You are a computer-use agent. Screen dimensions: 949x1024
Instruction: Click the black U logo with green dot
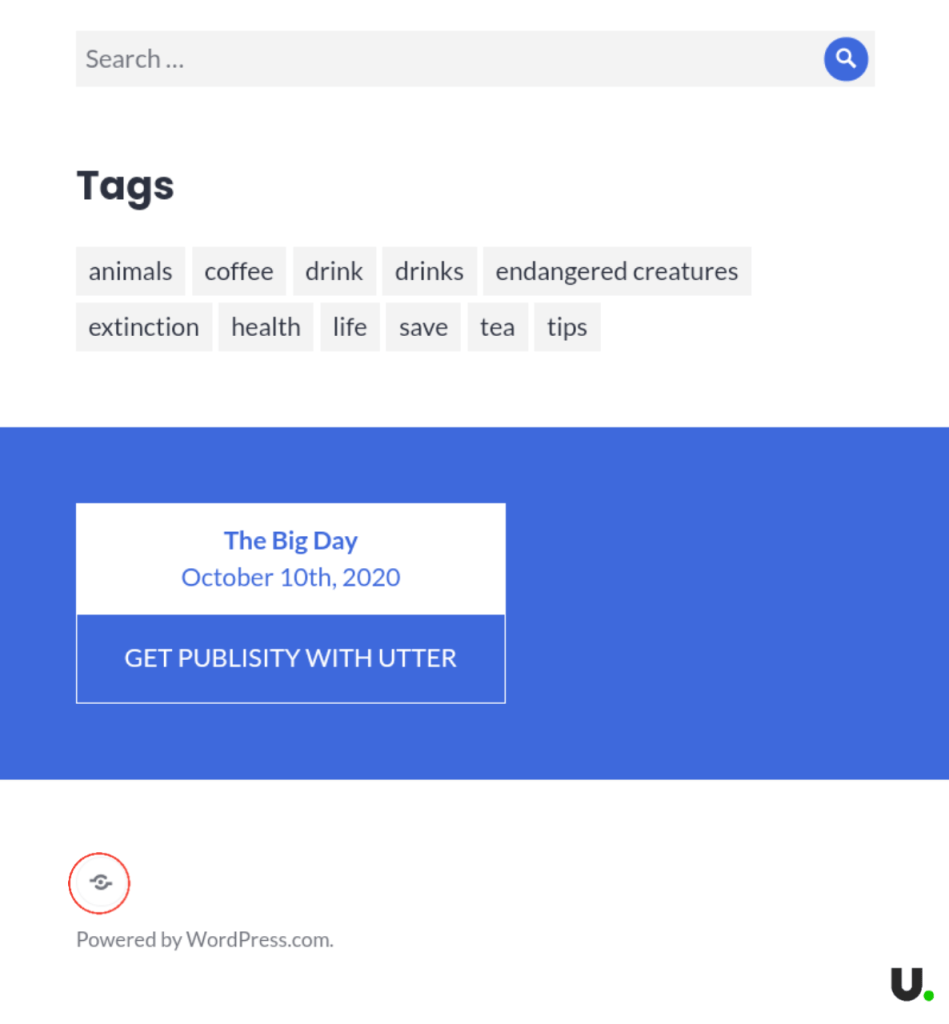click(911, 984)
